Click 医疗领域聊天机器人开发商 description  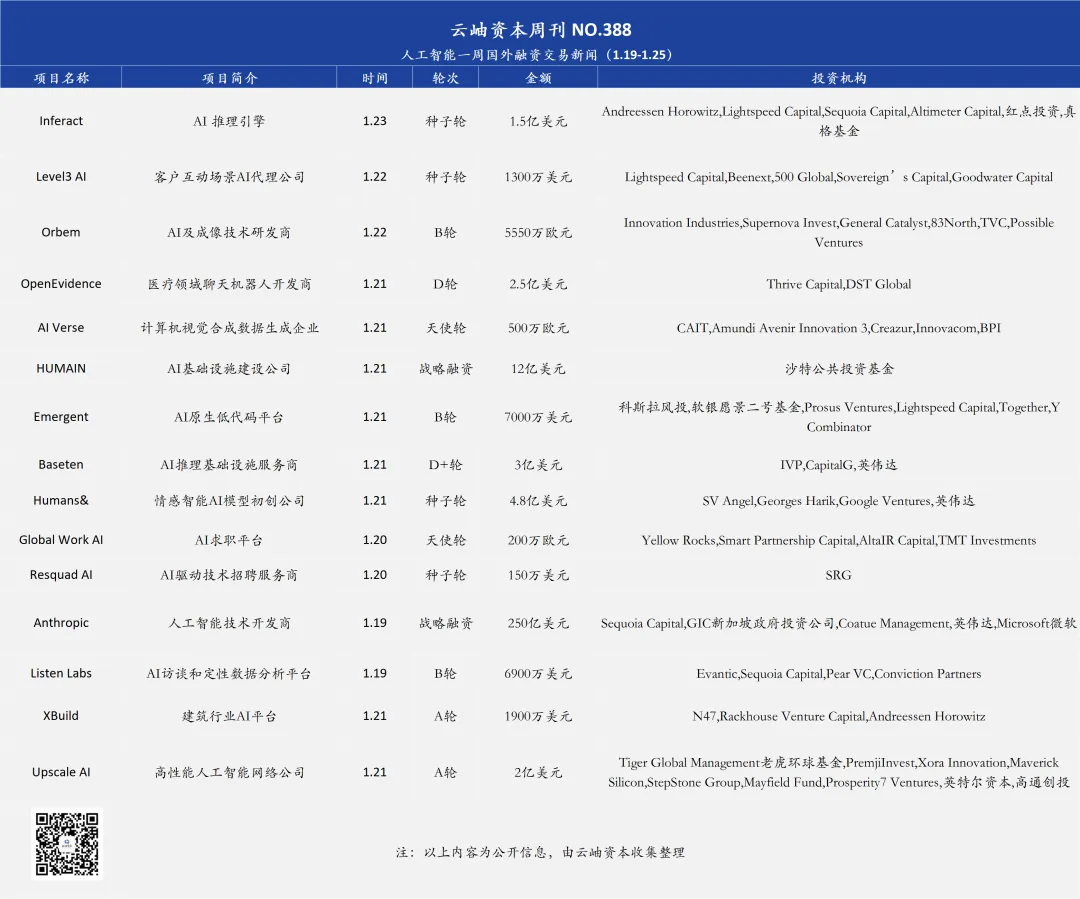(229, 284)
